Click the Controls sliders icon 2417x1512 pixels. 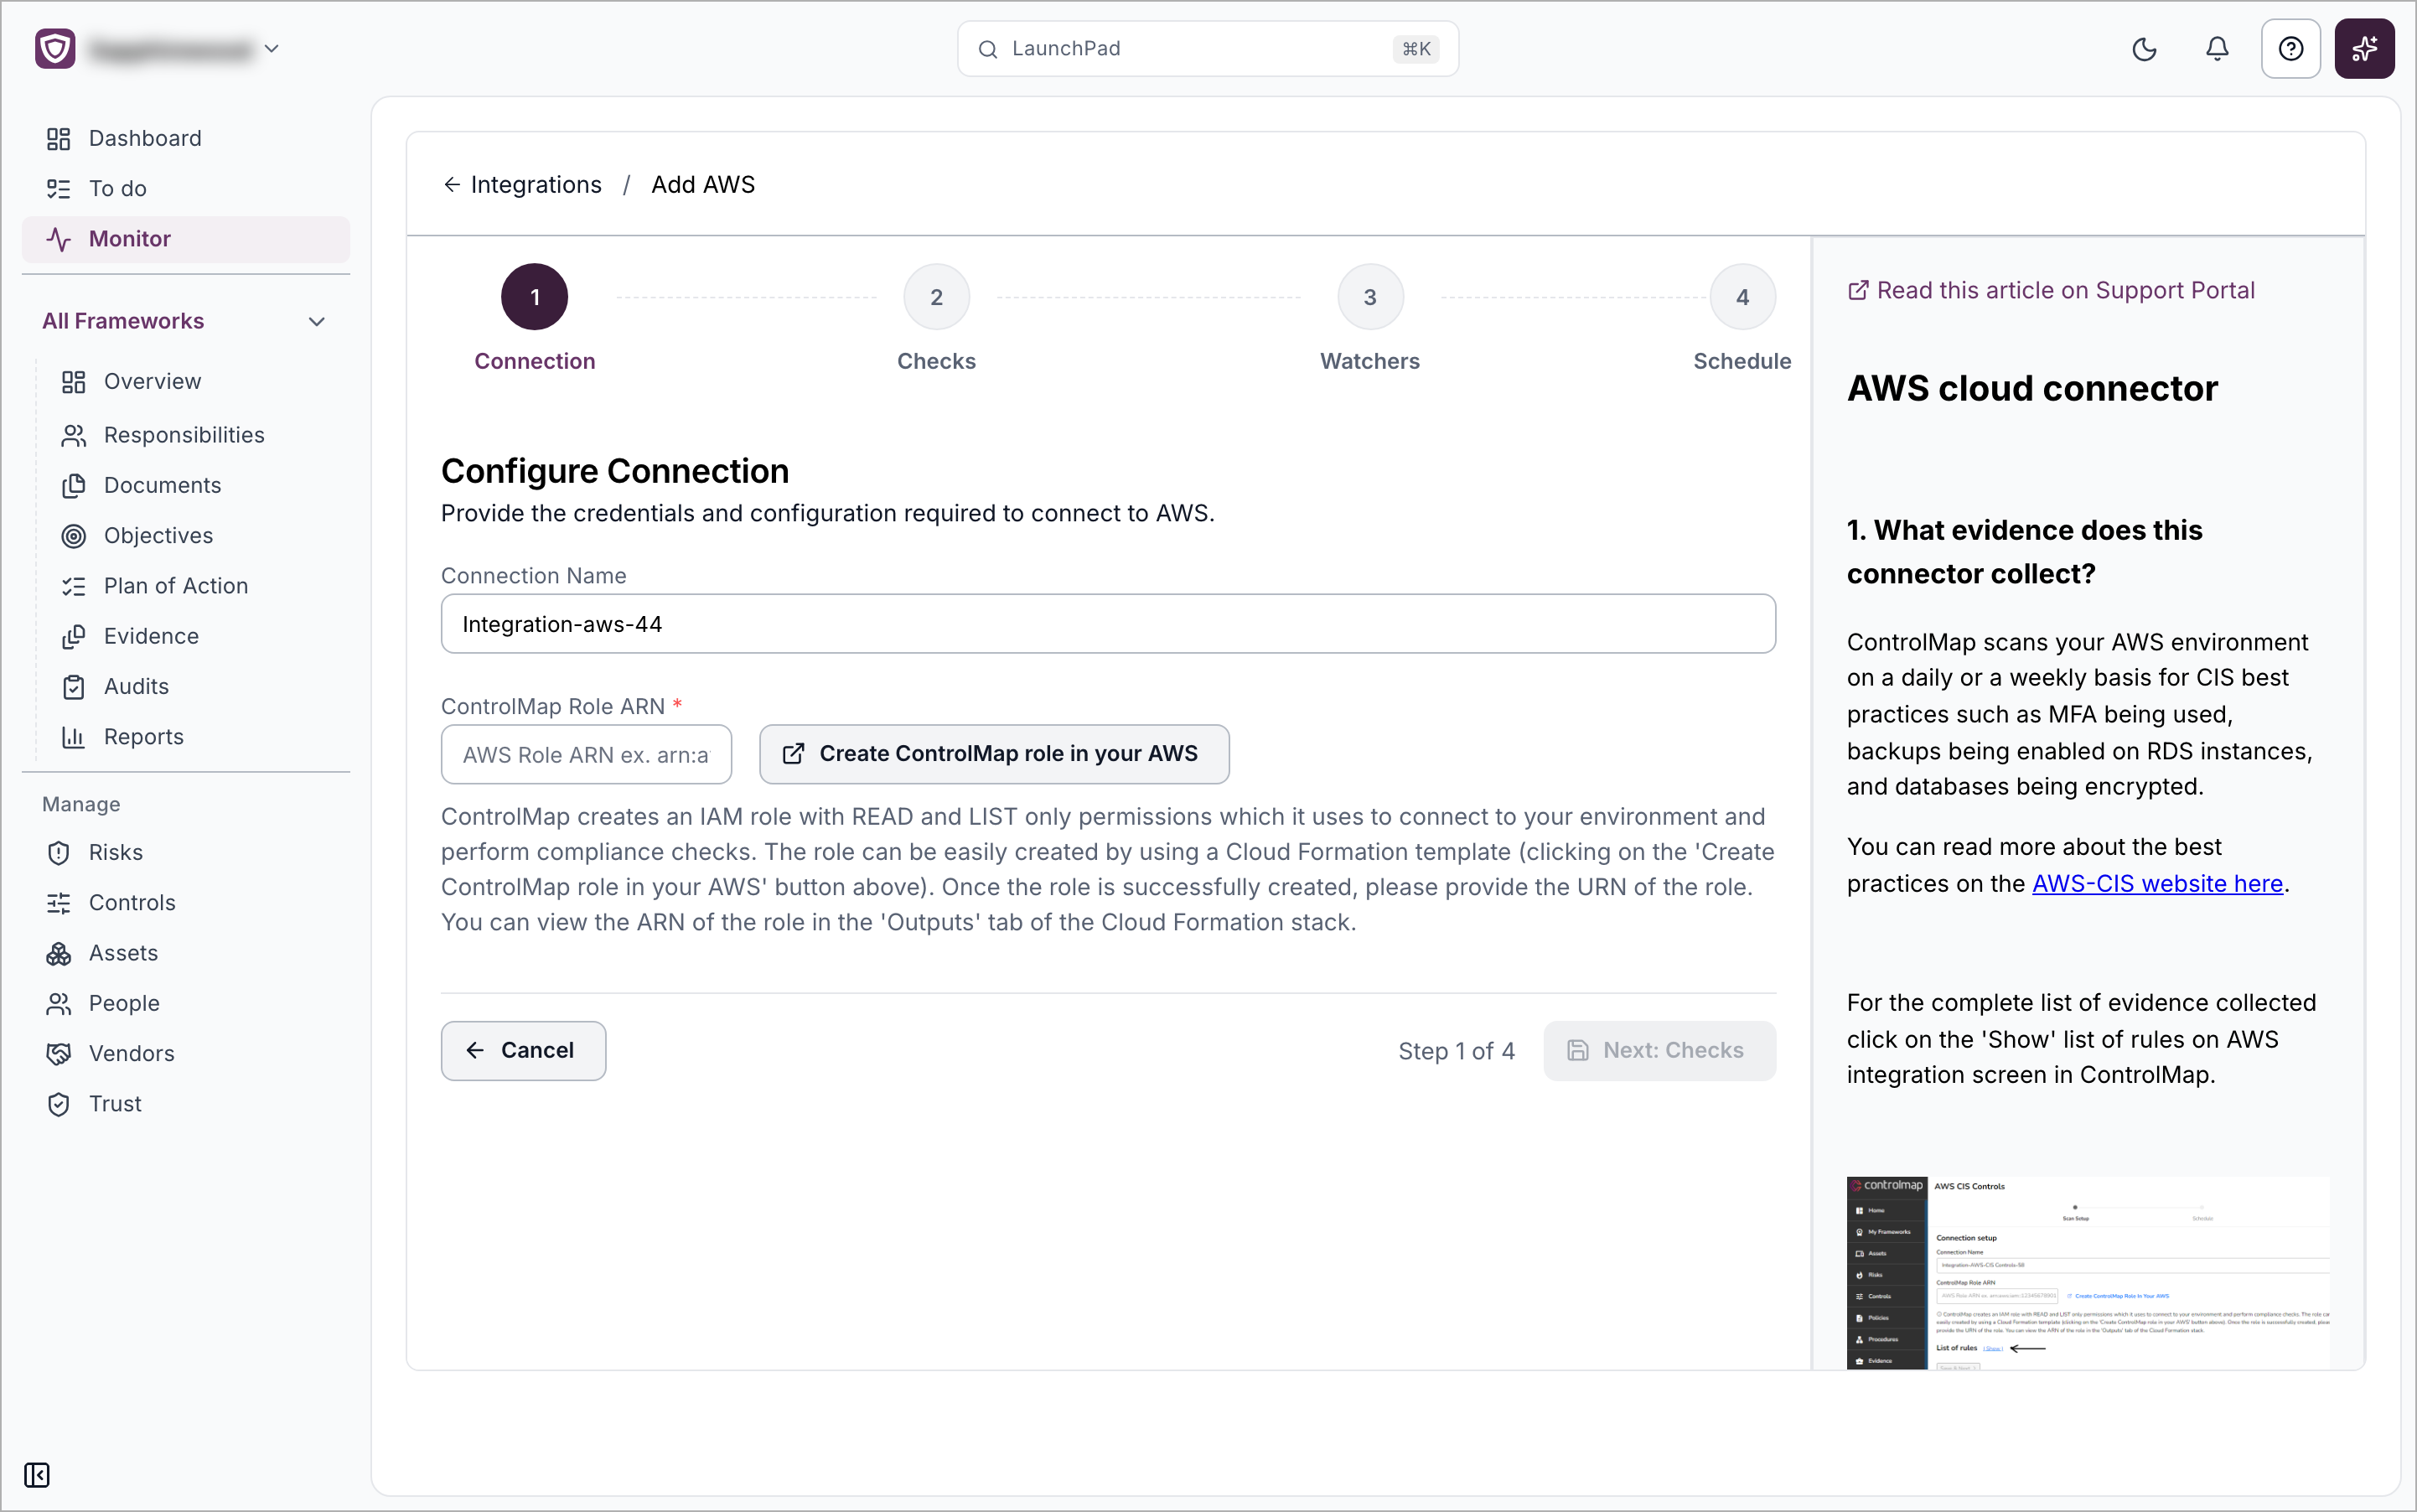pos(59,903)
